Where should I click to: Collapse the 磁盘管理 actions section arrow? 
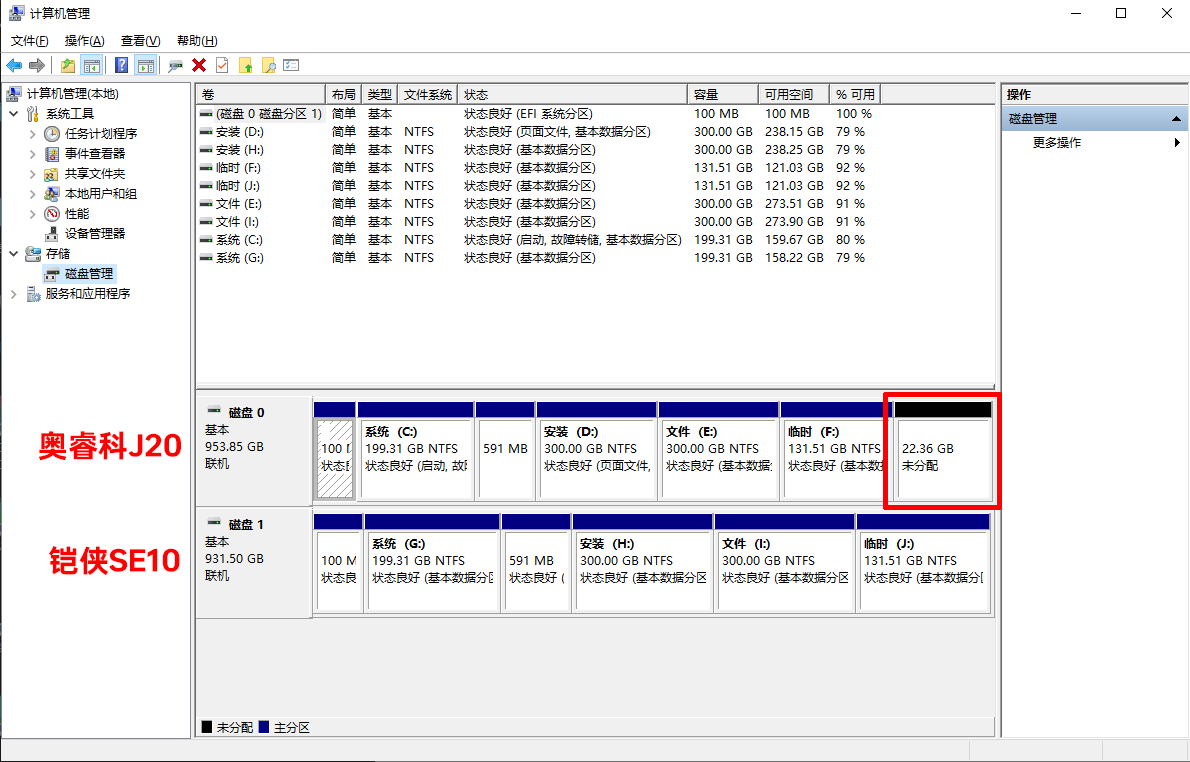pyautogui.click(x=1177, y=119)
